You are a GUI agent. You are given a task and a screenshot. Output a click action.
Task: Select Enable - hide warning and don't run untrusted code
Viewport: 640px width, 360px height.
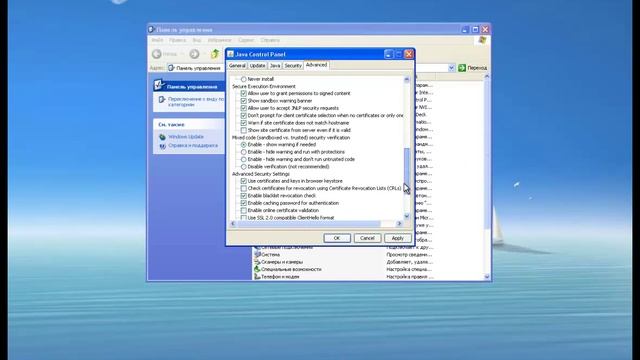click(243, 159)
